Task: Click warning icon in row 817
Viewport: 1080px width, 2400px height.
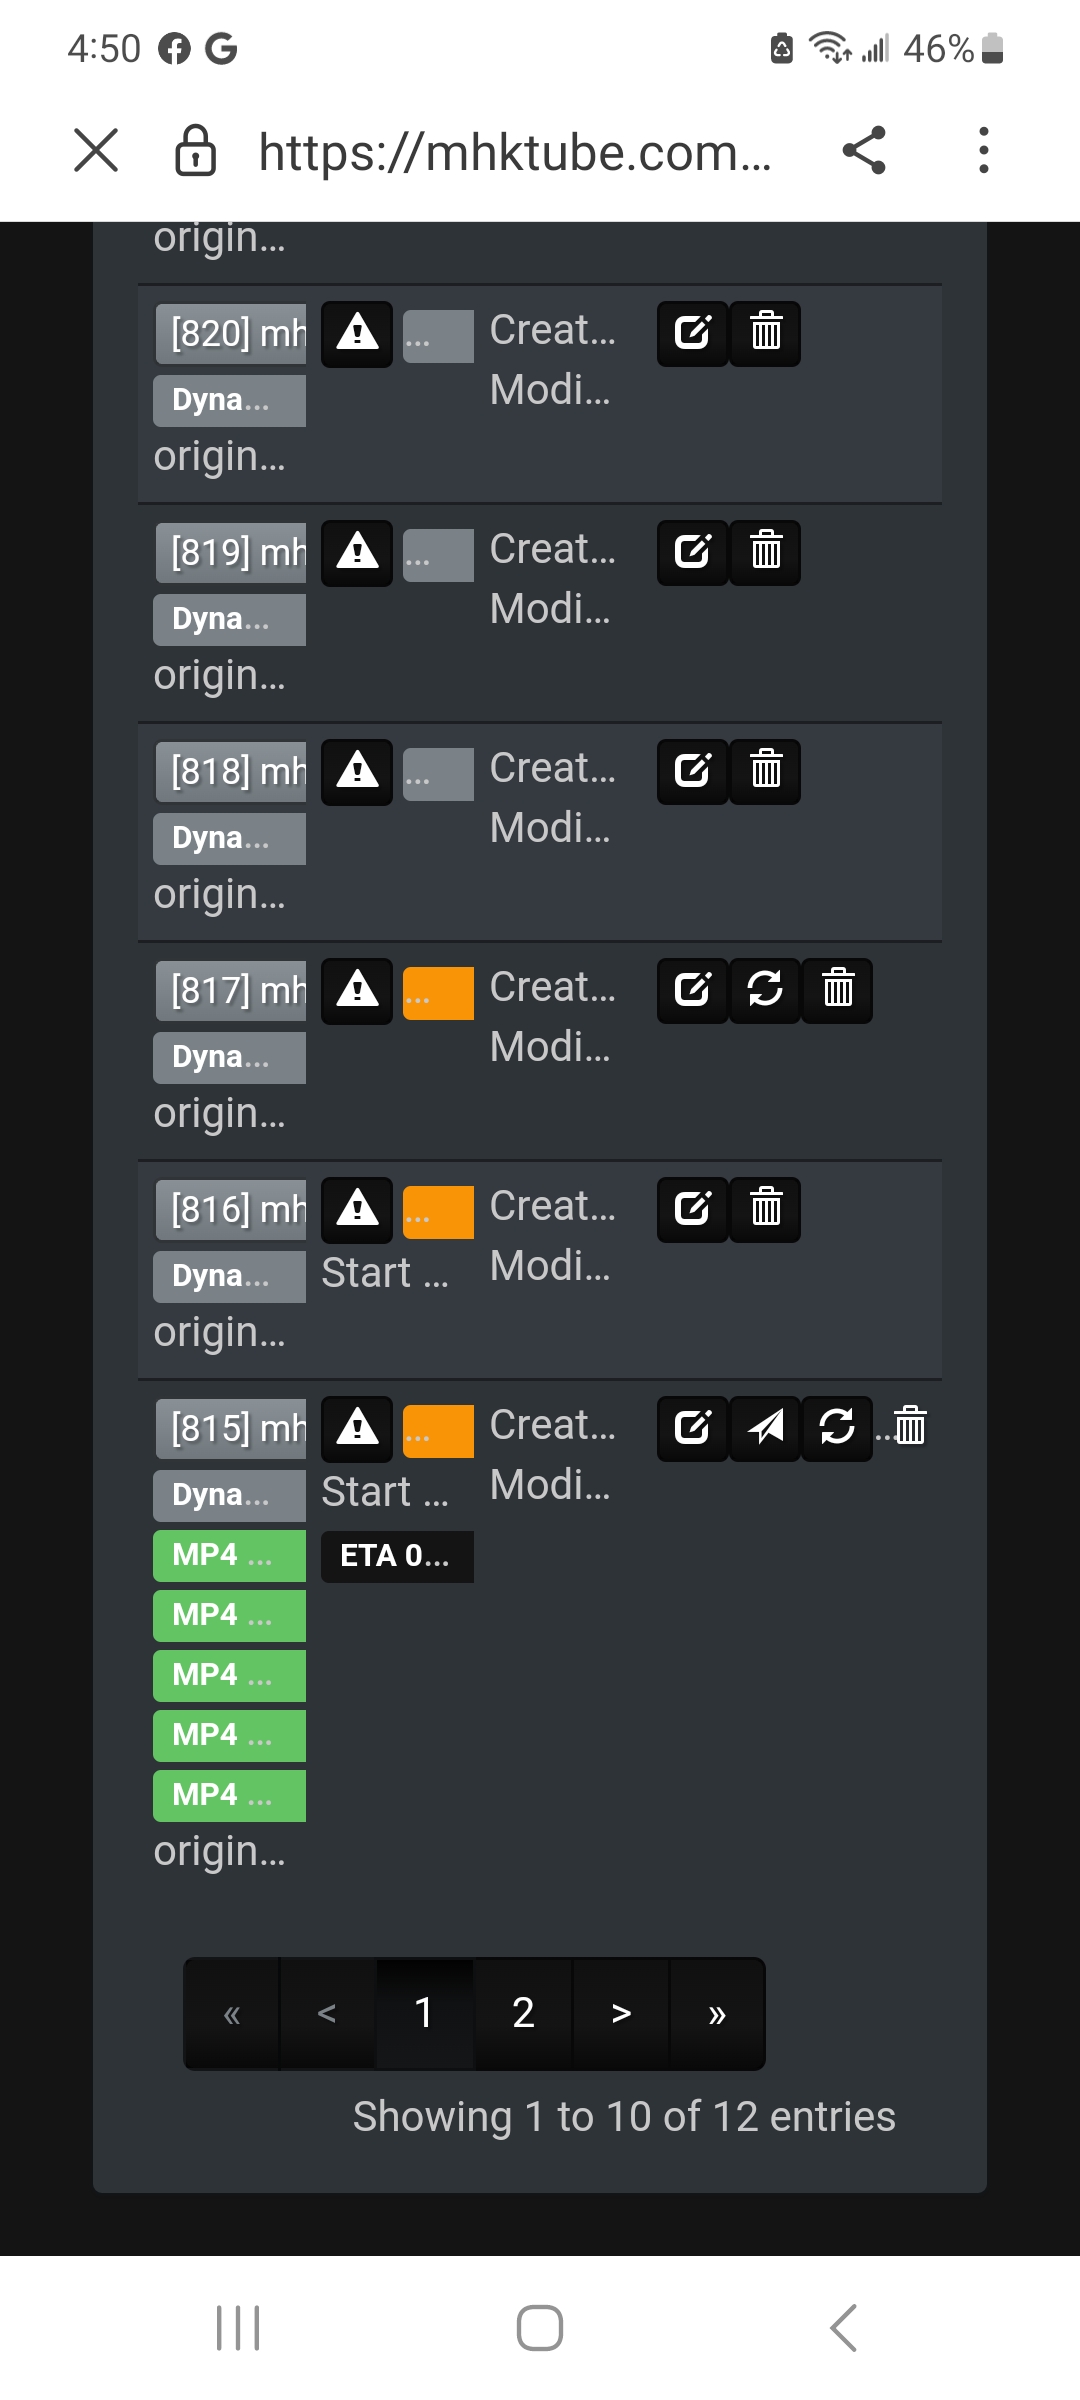Action: pyautogui.click(x=357, y=991)
